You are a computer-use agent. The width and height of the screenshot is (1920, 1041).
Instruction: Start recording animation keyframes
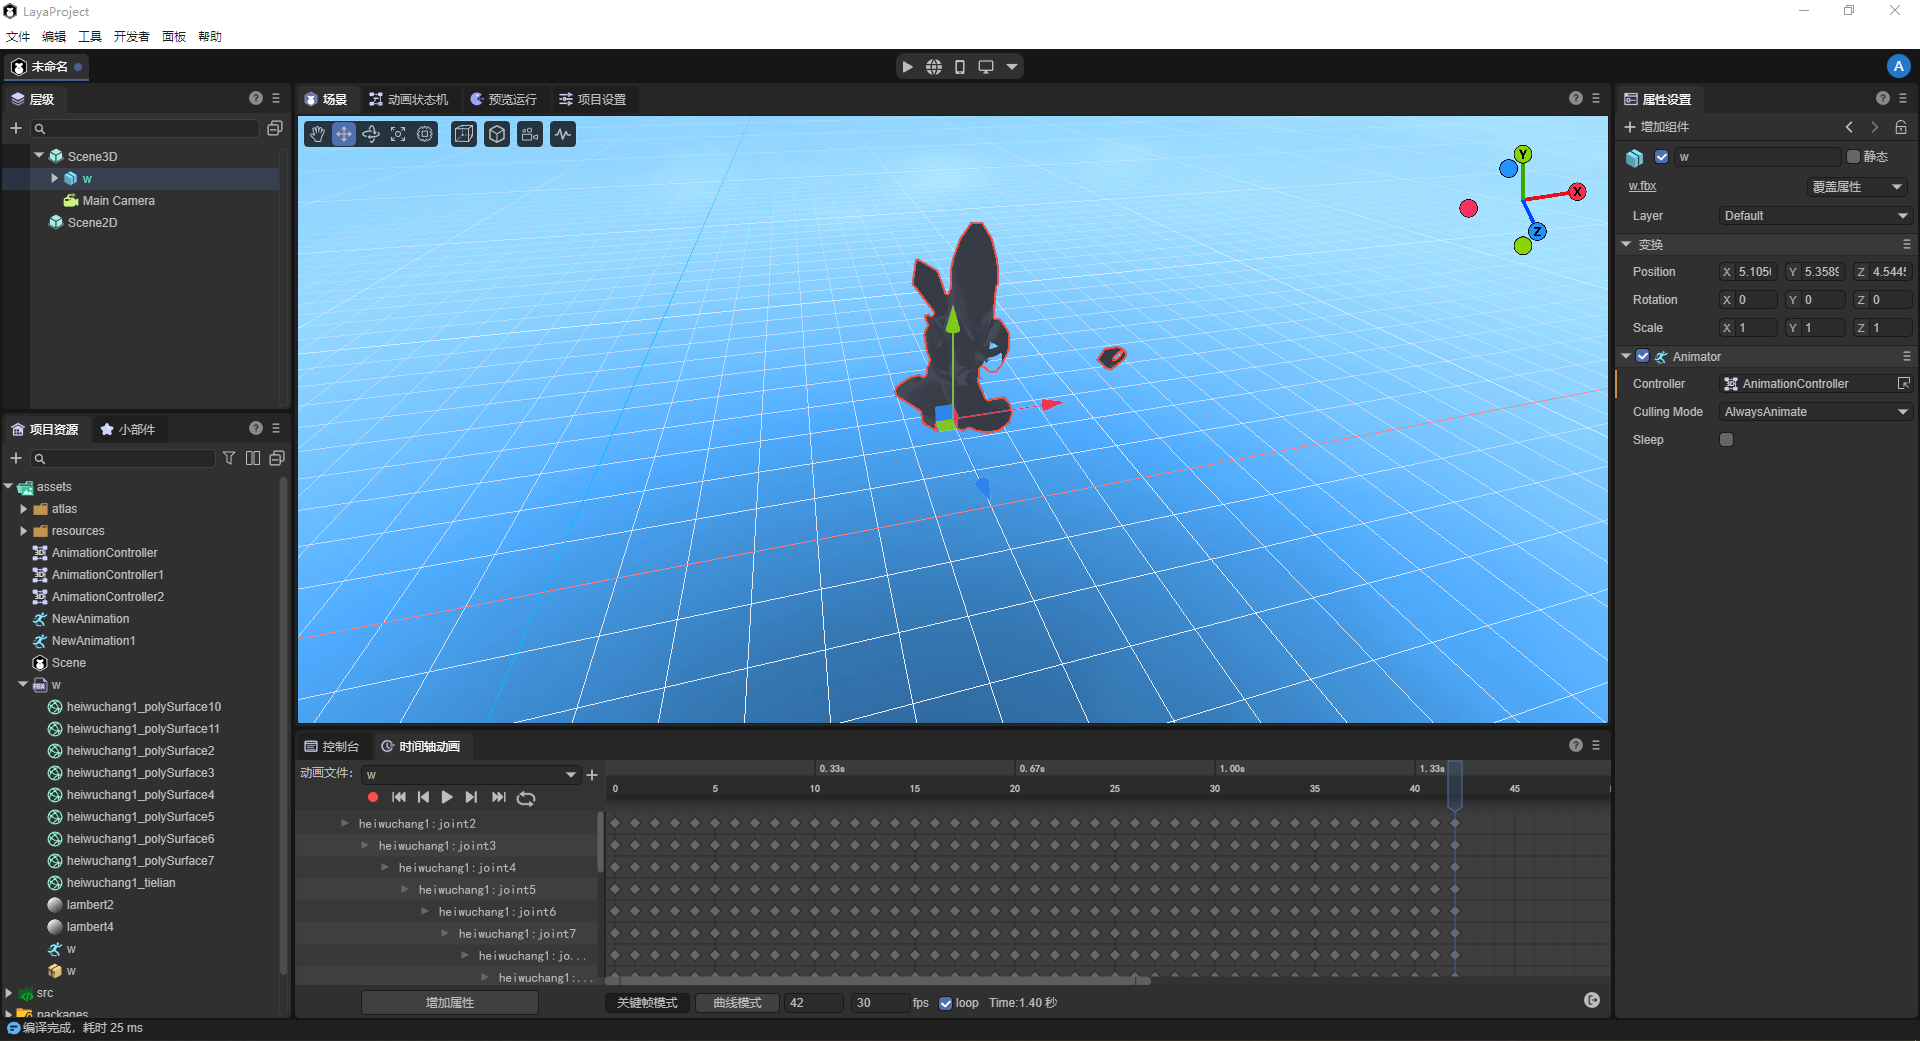(373, 797)
